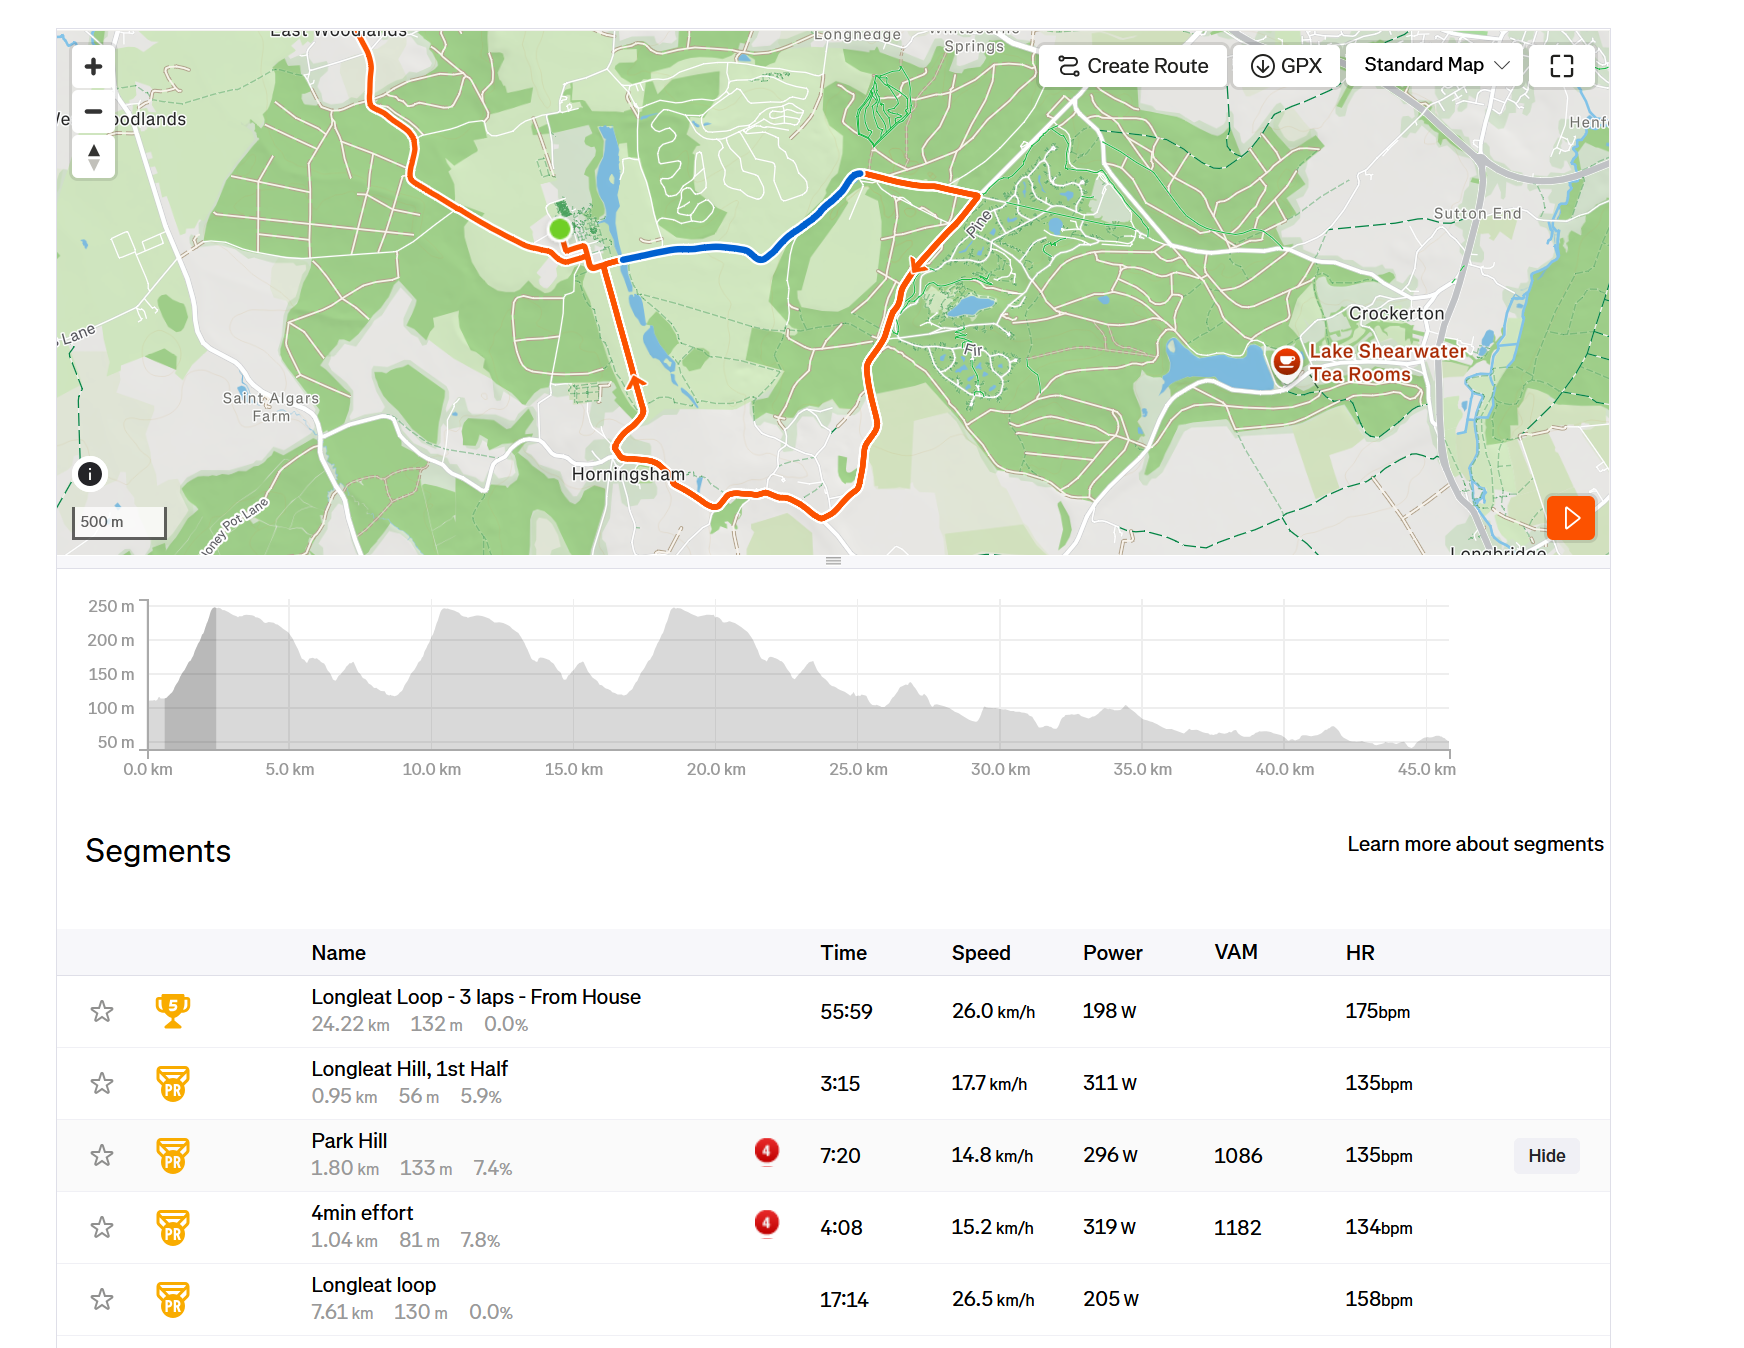Start route flyover playback
This screenshot has width=1744, height=1348.
(1571, 518)
